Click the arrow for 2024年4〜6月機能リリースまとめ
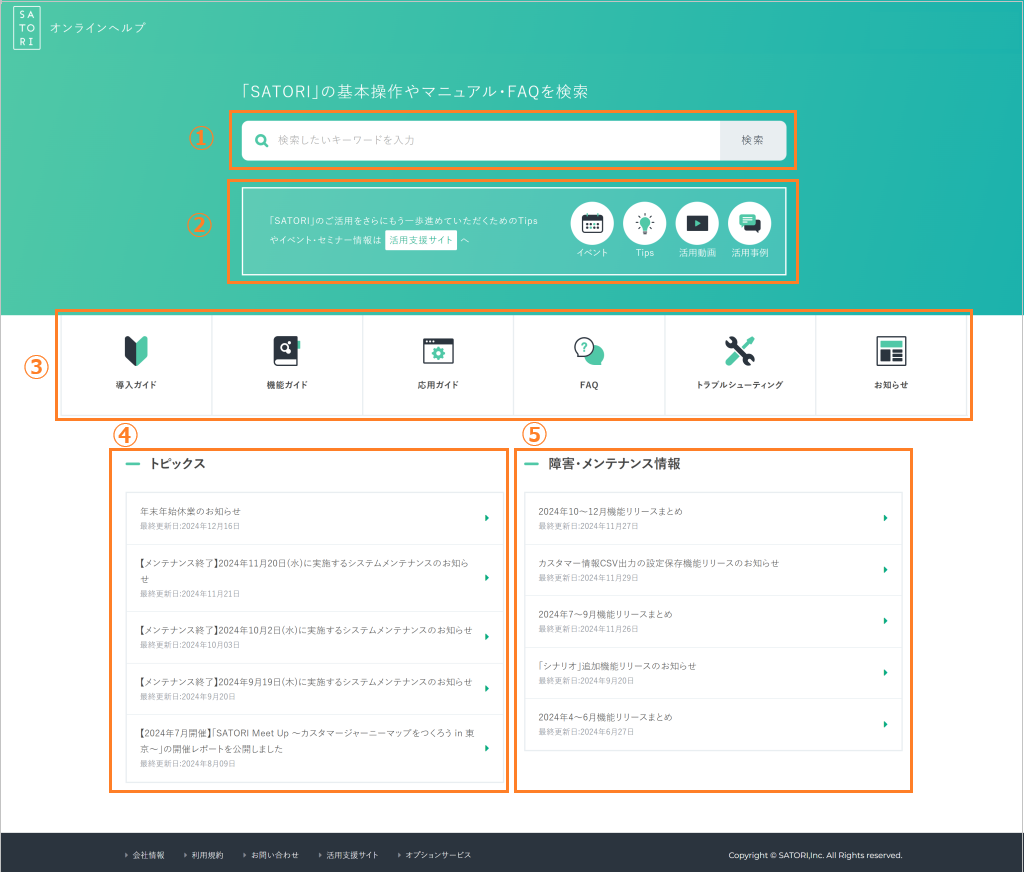Screen dimensions: 1024x872 point(885,724)
